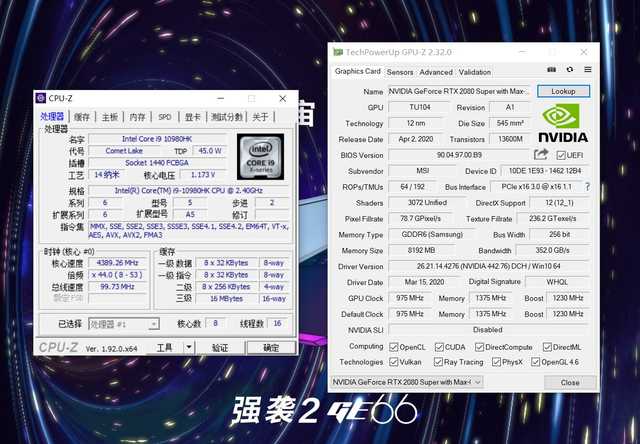Click the 8192 MB memory size value
Image resolution: width=640 pixels, height=444 pixels.
[x=422, y=251]
